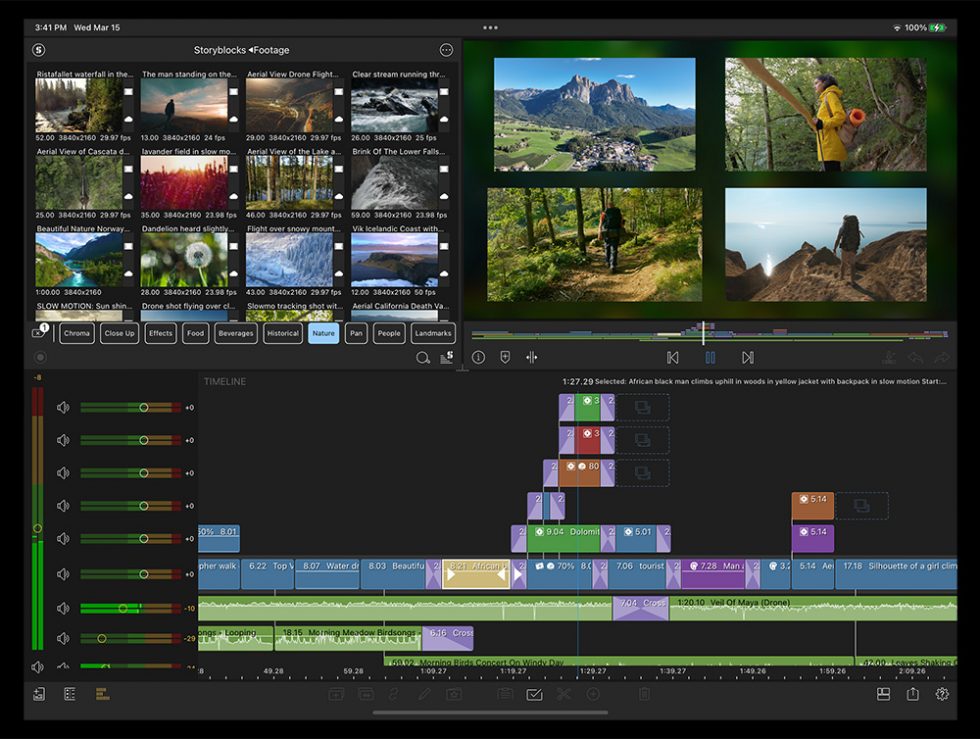Open search in the Storyblocks footage panel
The height and width of the screenshot is (739, 980).
(x=423, y=357)
